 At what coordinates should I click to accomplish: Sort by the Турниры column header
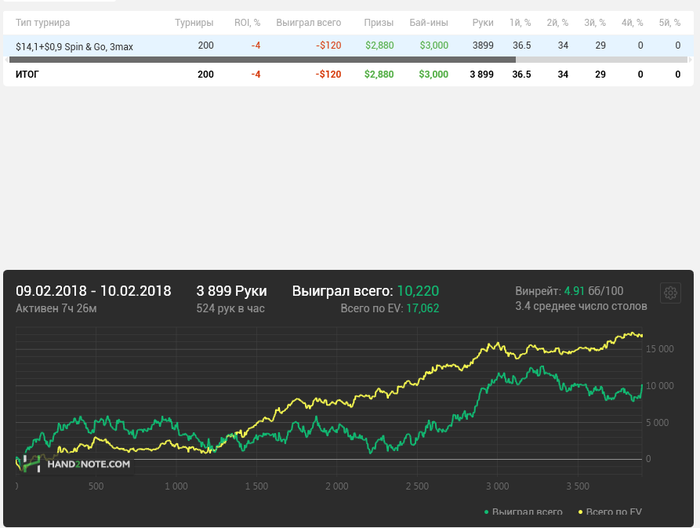(x=194, y=23)
